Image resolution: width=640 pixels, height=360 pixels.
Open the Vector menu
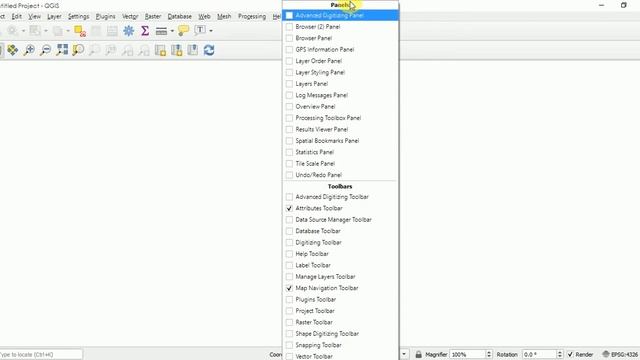point(130,16)
